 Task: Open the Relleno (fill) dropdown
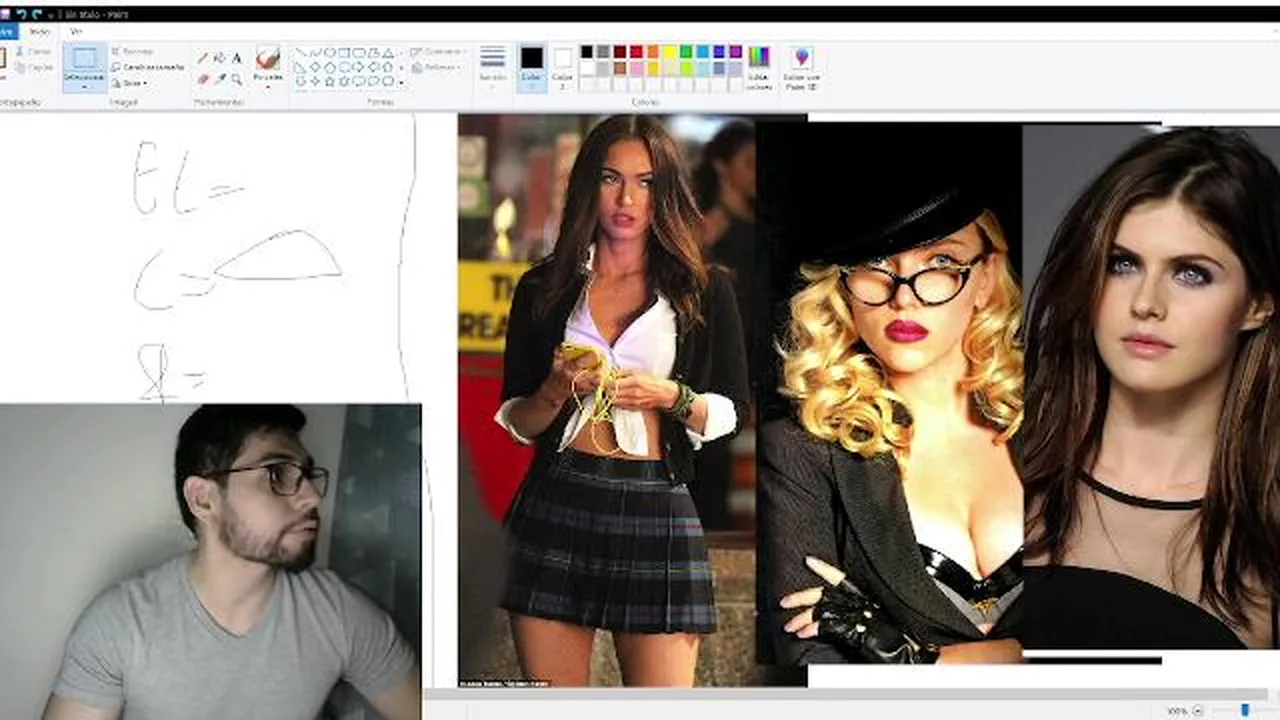[436, 67]
